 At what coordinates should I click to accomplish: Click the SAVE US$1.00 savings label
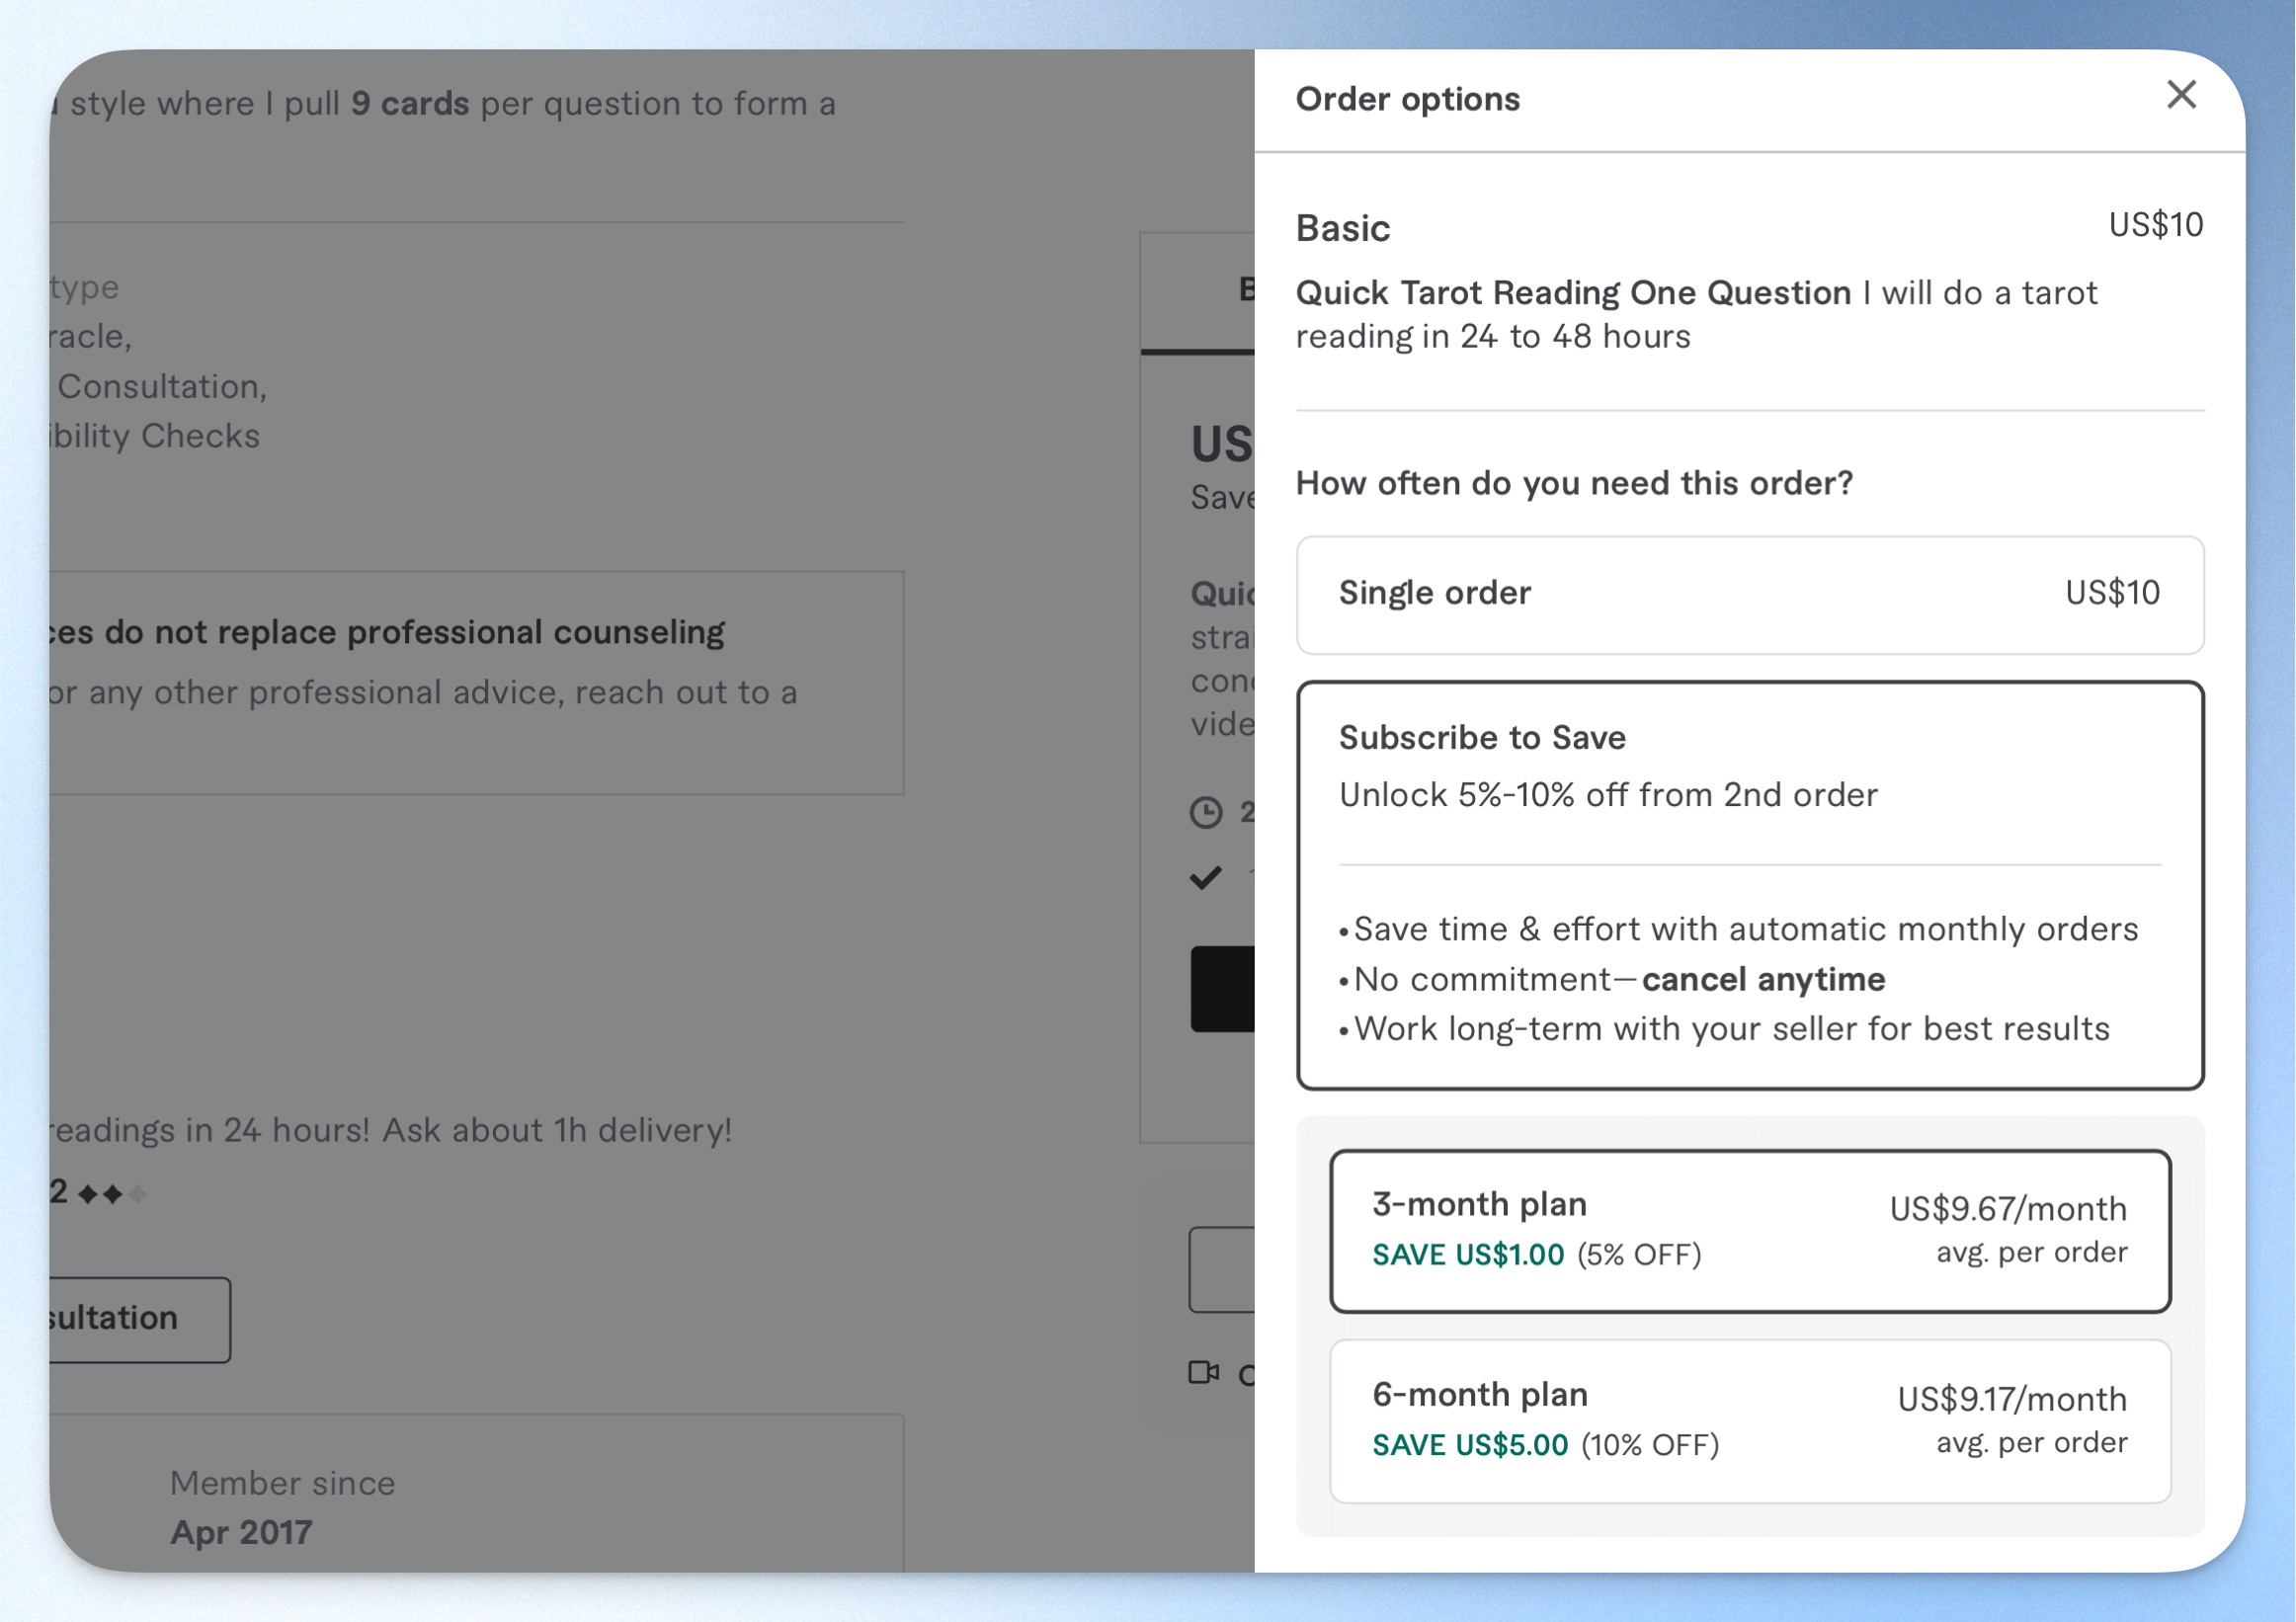click(x=1467, y=1254)
